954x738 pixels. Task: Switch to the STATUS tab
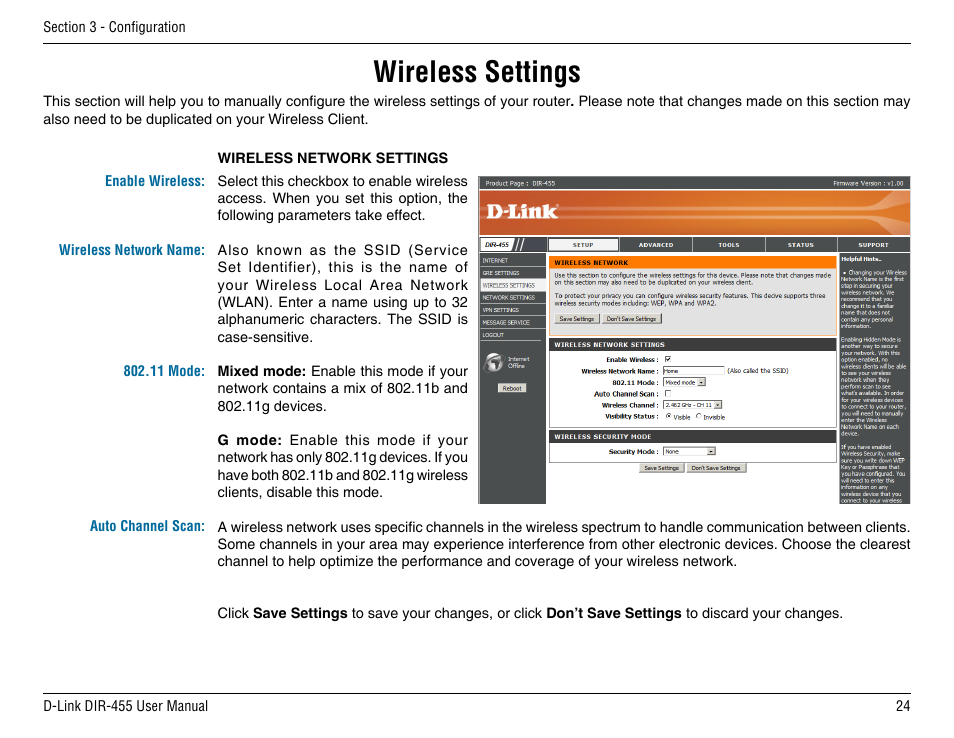coord(801,245)
